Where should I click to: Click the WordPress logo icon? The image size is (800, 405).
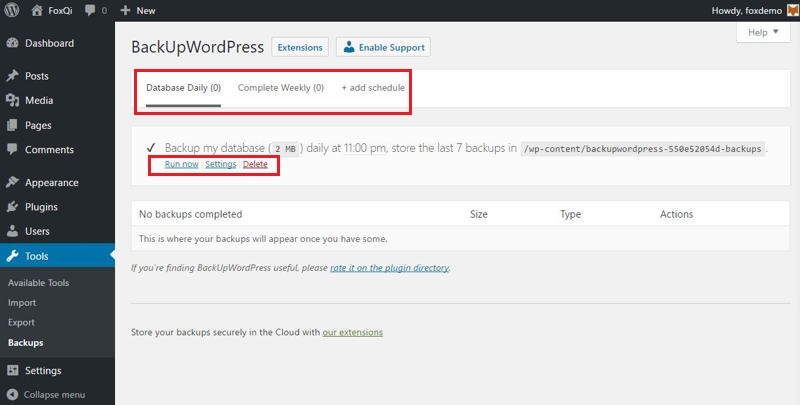[x=11, y=10]
